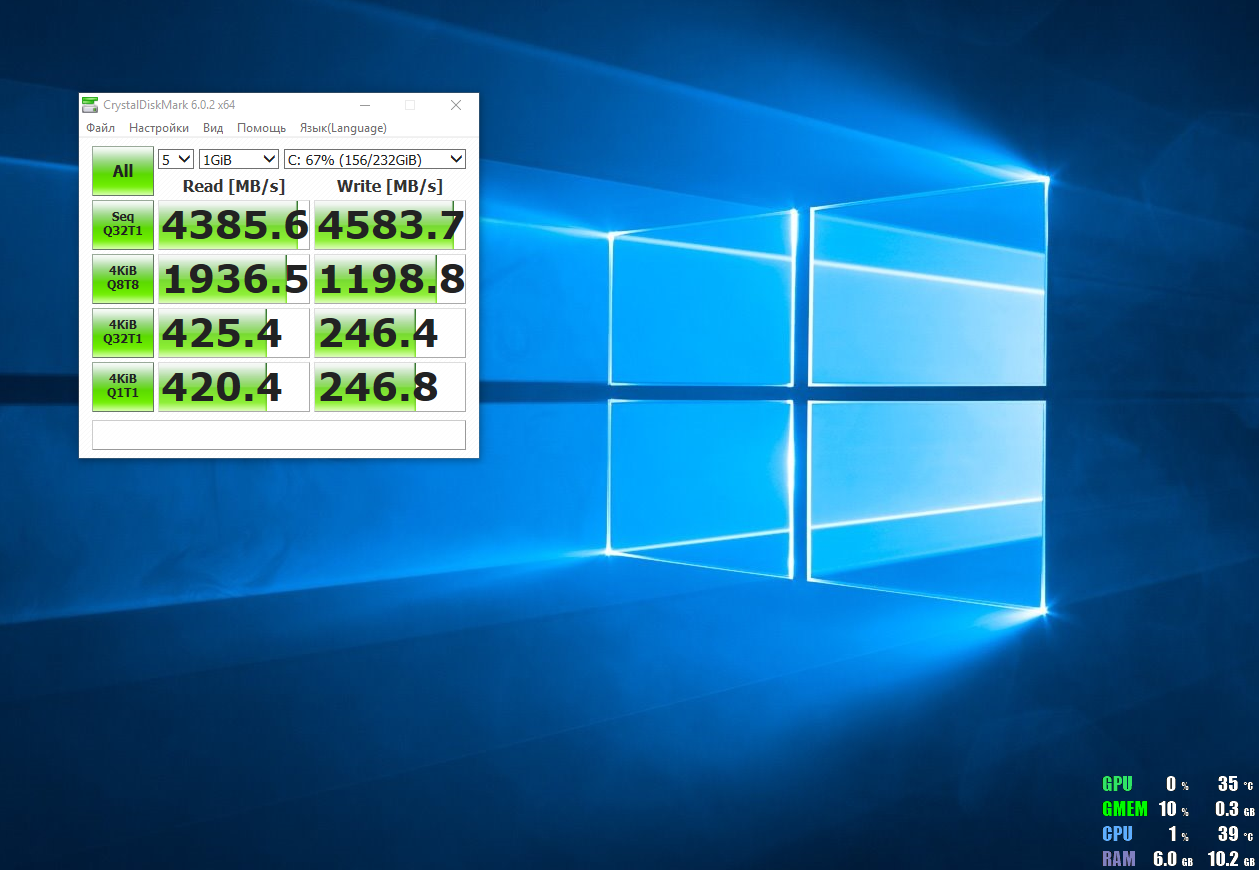Click the CrystalDiskMark title bar app icon
This screenshot has height=870, width=1259.
[91, 105]
